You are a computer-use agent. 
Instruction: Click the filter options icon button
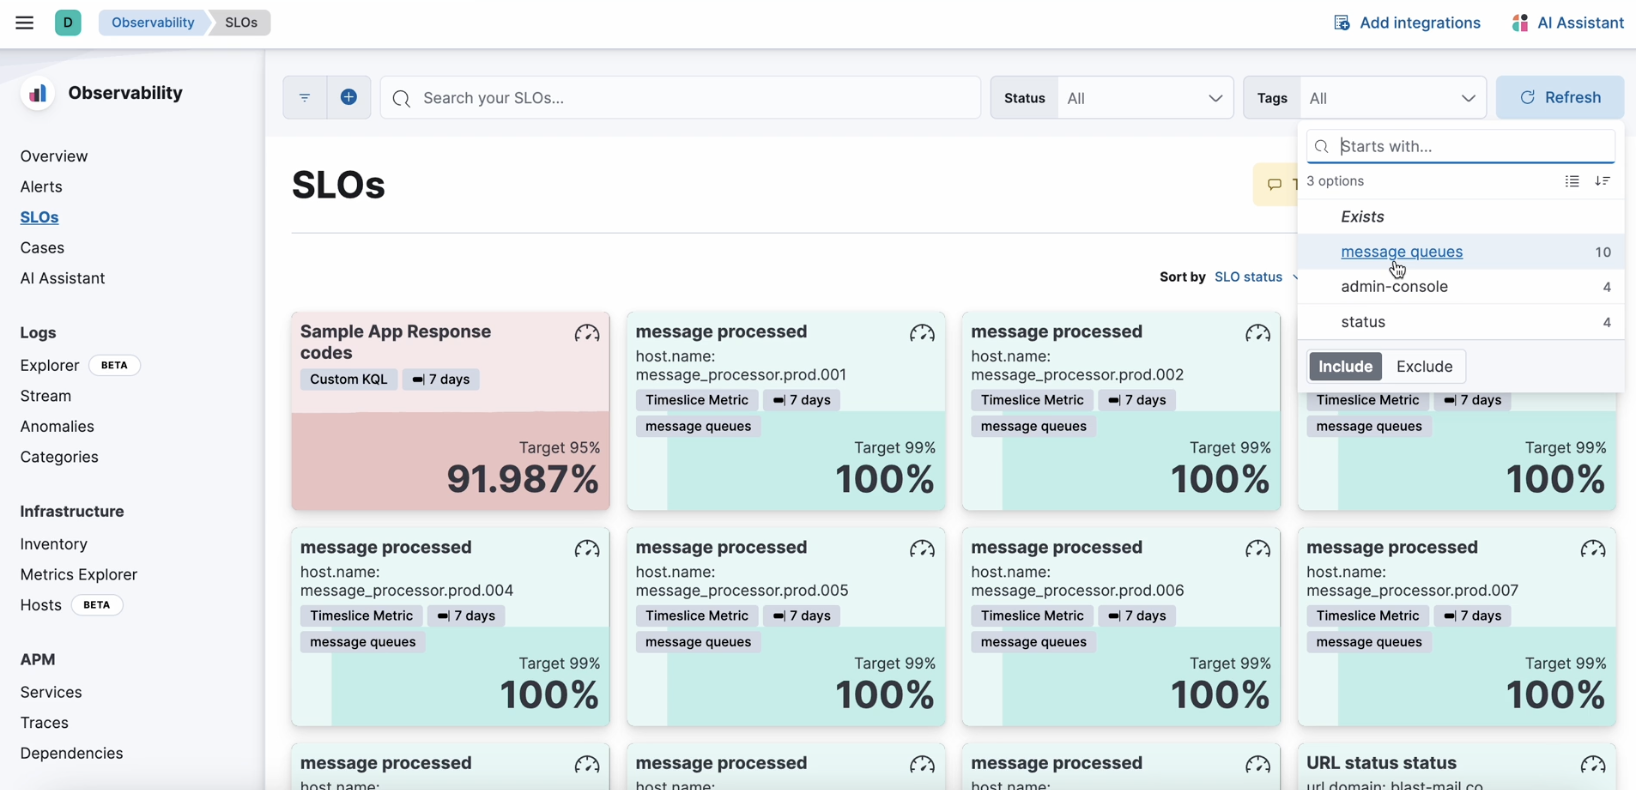(x=305, y=98)
